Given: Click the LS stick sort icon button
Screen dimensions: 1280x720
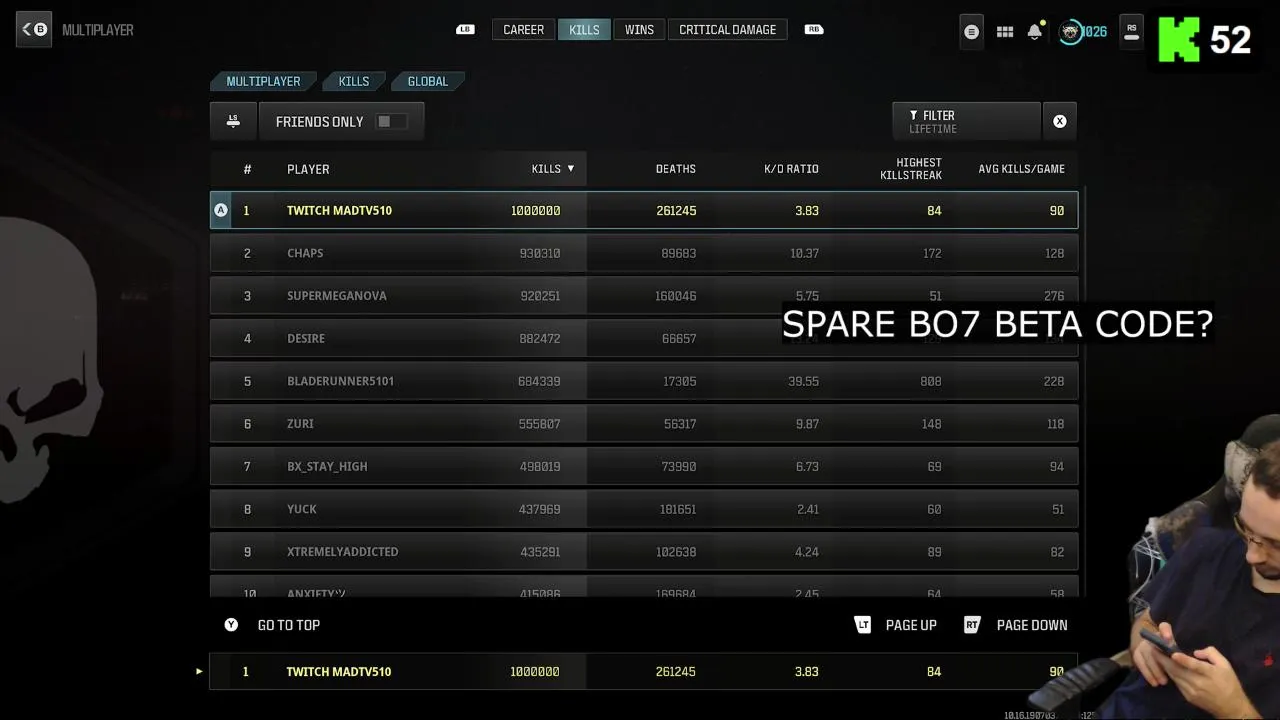Looking at the screenshot, I should (x=233, y=121).
